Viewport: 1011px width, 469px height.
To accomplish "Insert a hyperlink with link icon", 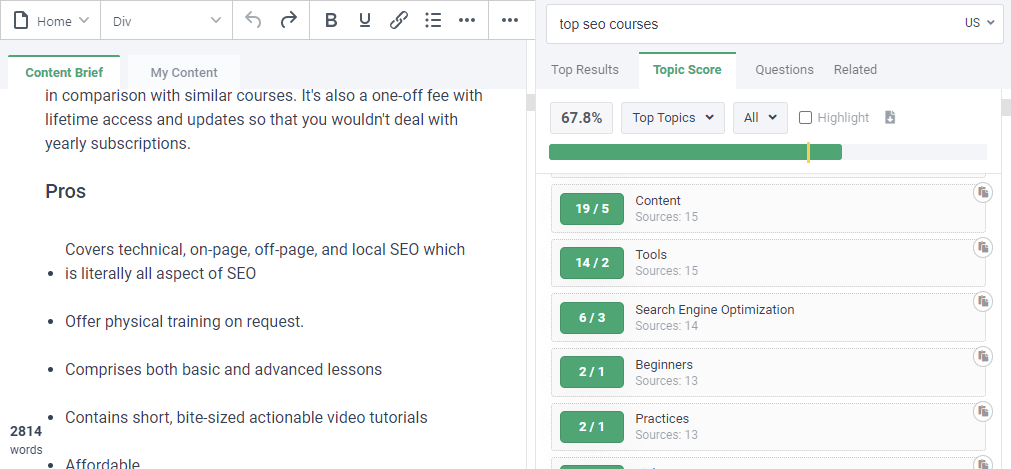I will click(399, 21).
